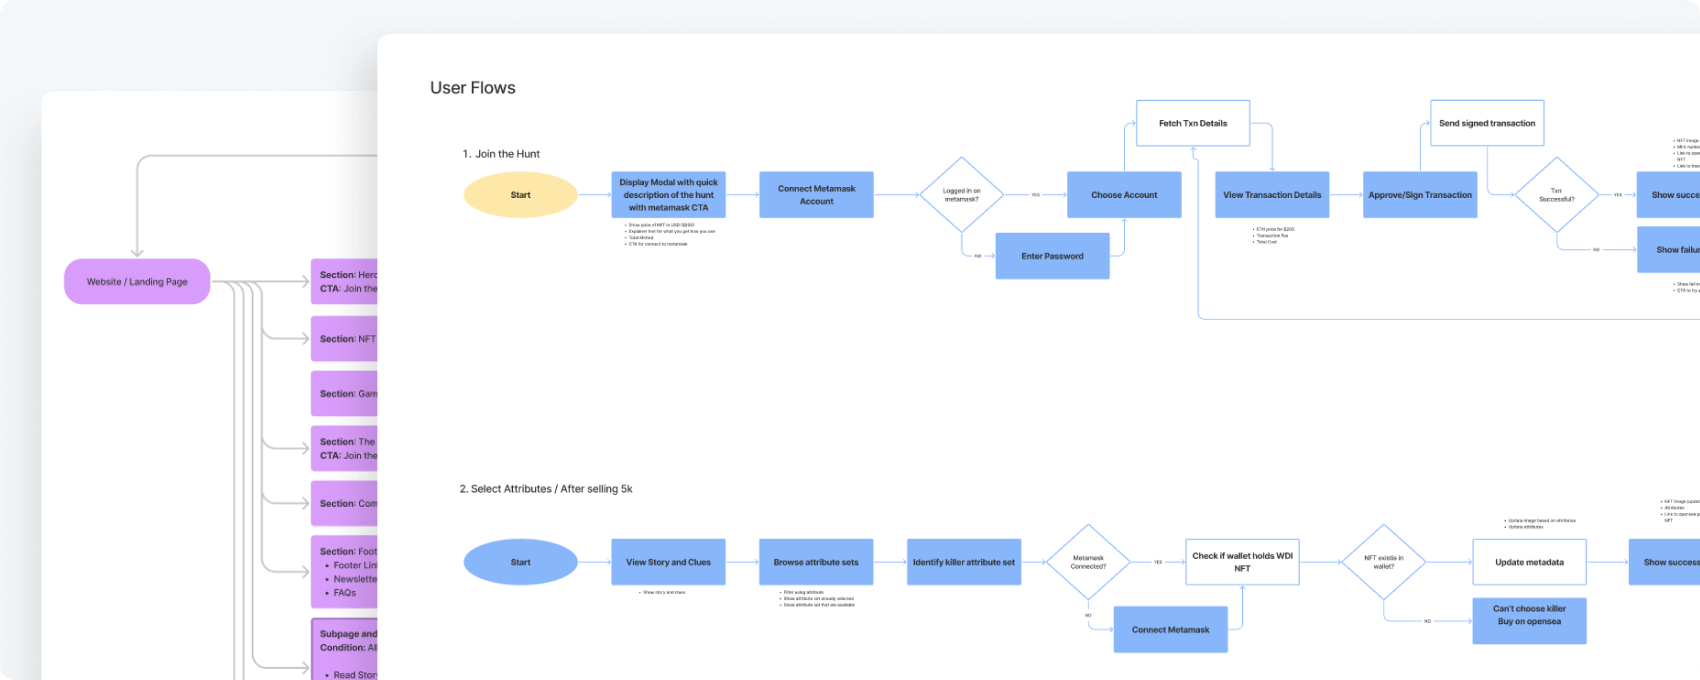
Task: Click the Choose Account box
Action: pyautogui.click(x=1124, y=195)
